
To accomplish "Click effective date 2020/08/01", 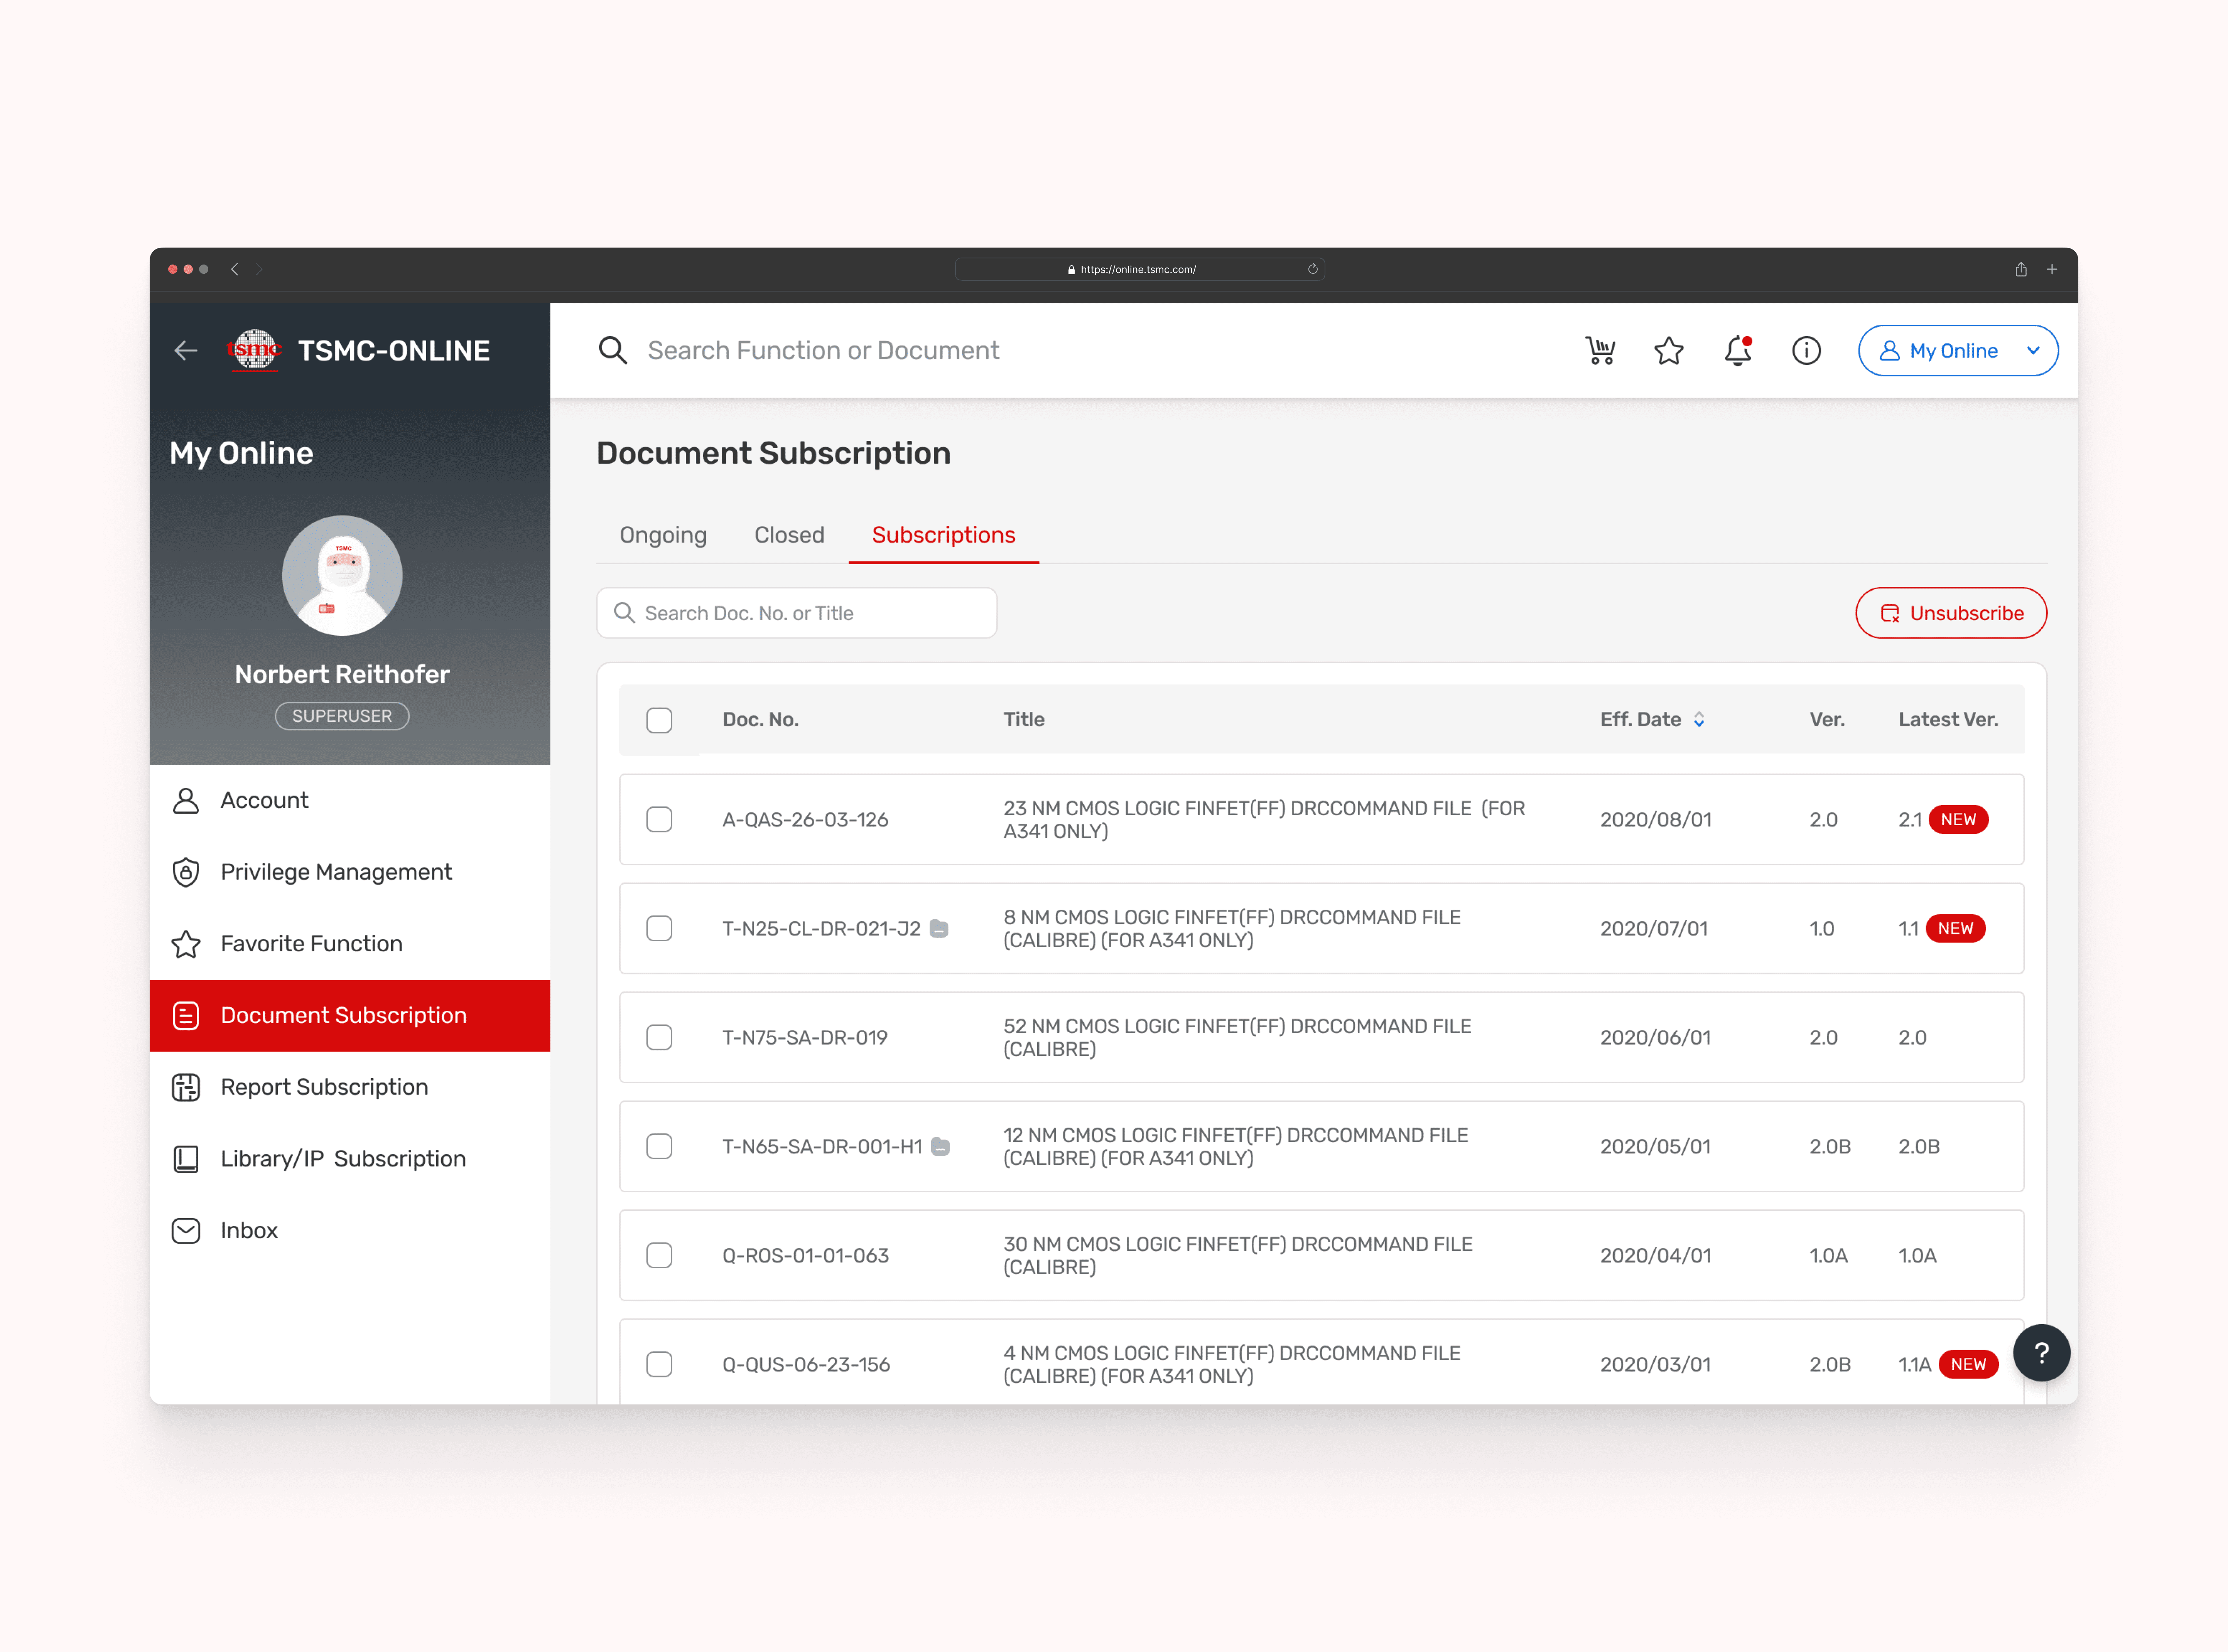I will [1656, 820].
